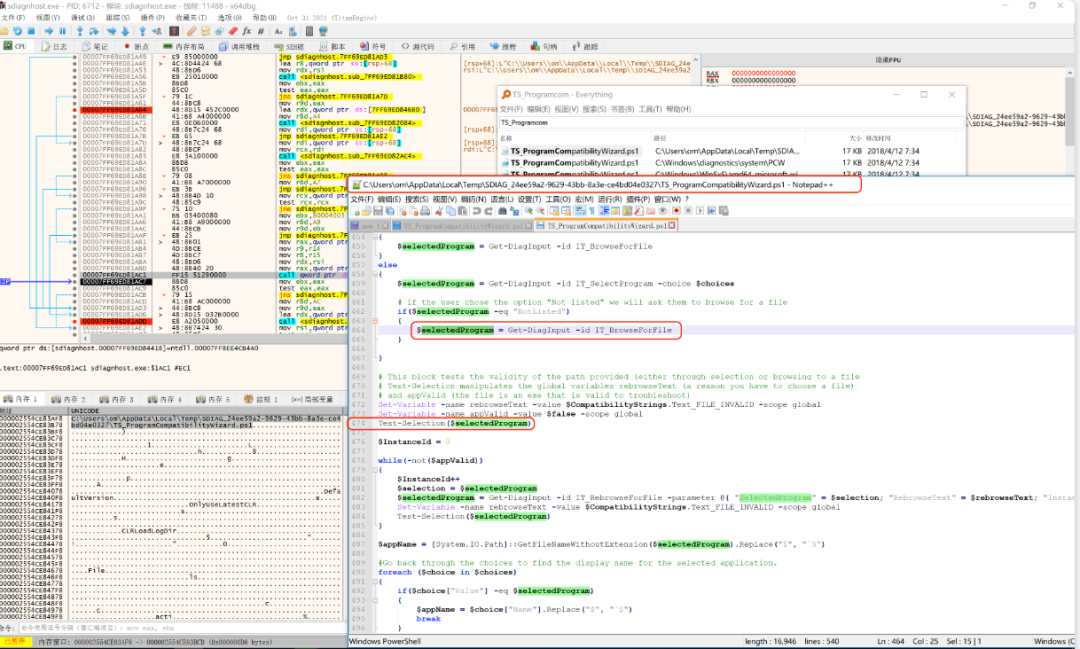This screenshot has height=649, width=1080.
Task: Click Notepad++ cut scissors icon
Action: 439,211
